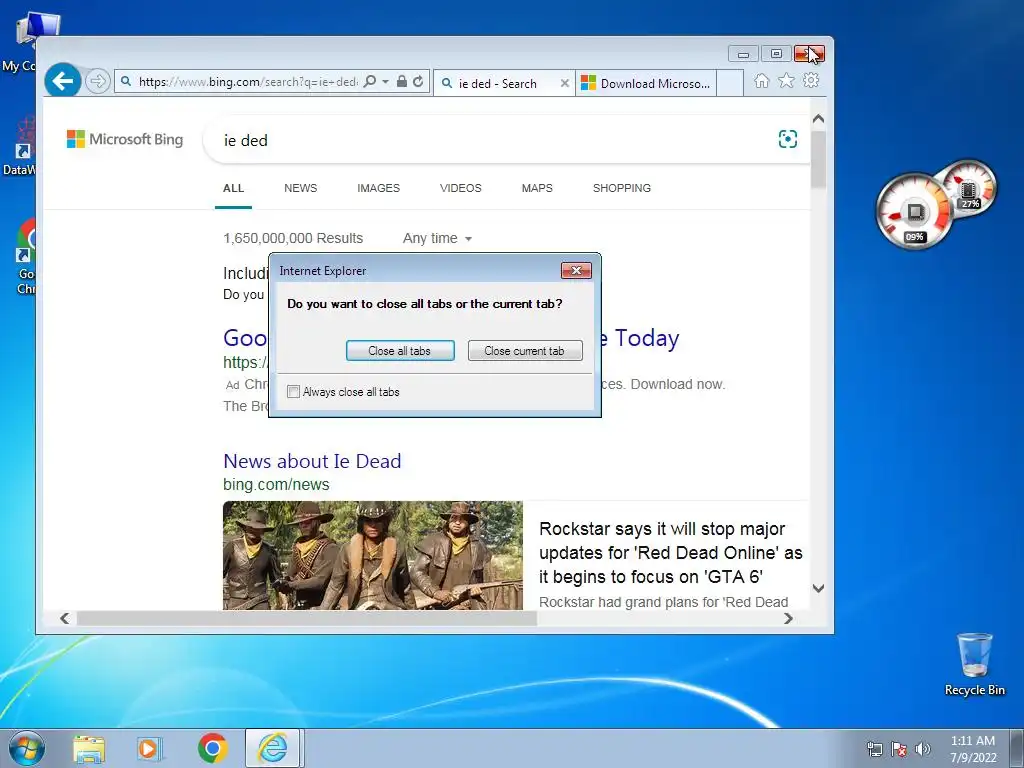Open the News about Ie Dead link
1024x768 pixels.
pyautogui.click(x=312, y=461)
